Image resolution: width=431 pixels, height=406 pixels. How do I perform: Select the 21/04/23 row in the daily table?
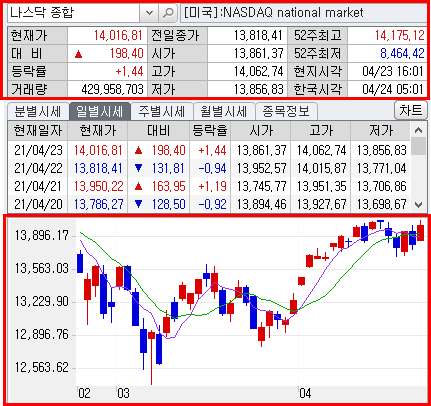209,150
